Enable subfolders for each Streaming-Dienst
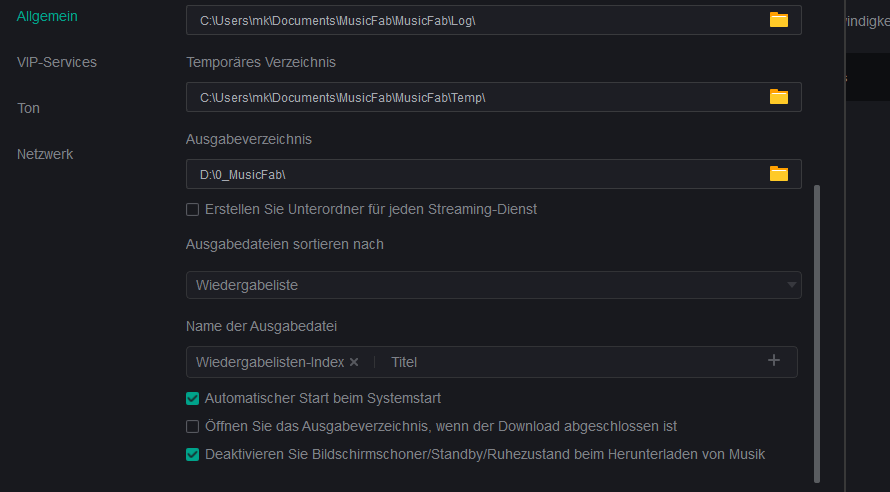Image resolution: width=890 pixels, height=492 pixels. tap(193, 210)
